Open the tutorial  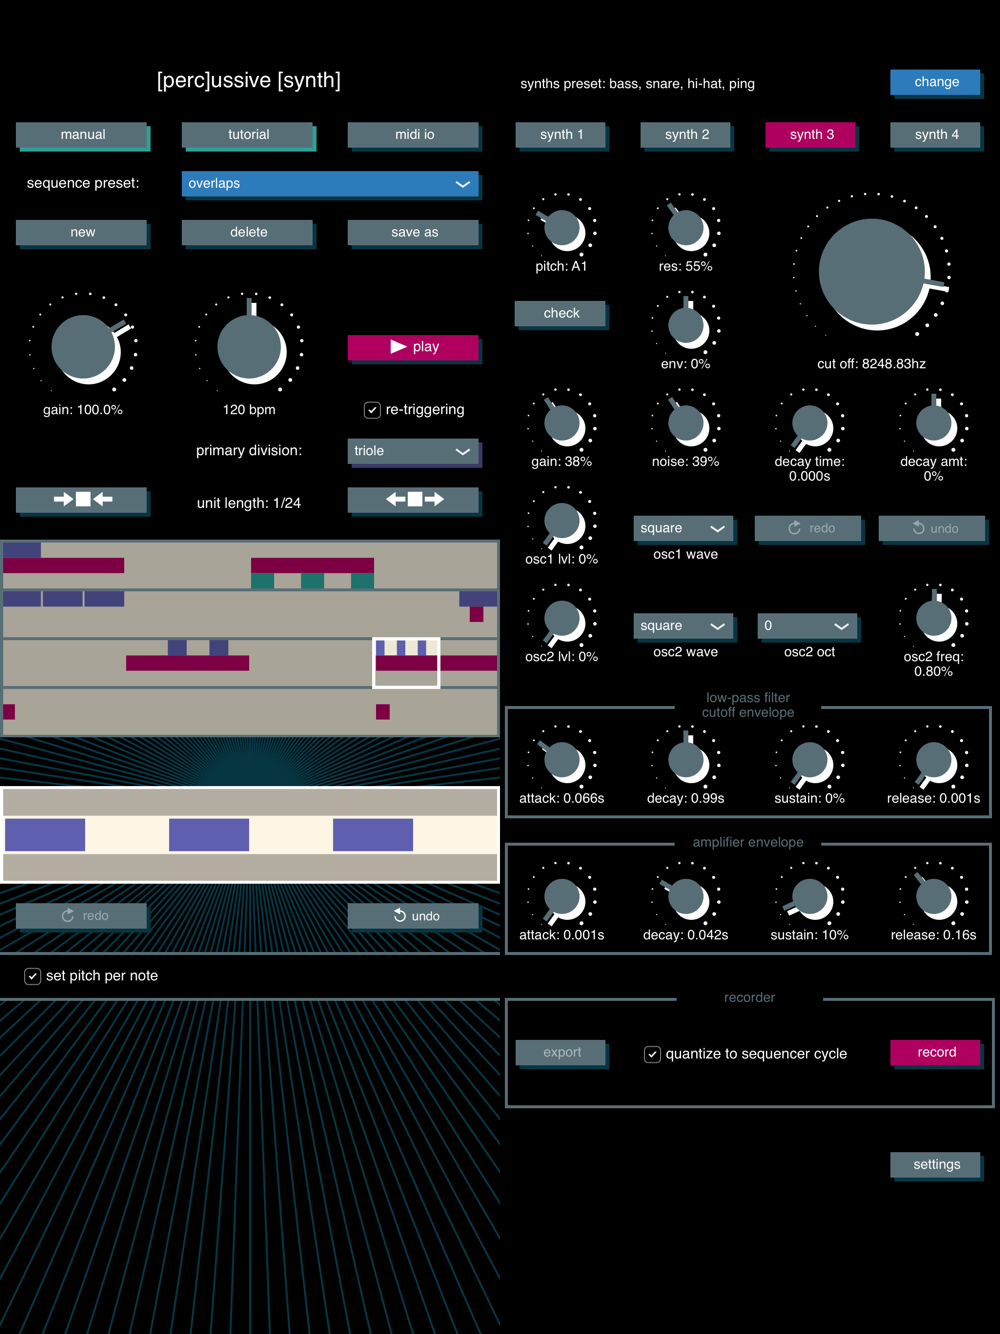click(x=248, y=135)
